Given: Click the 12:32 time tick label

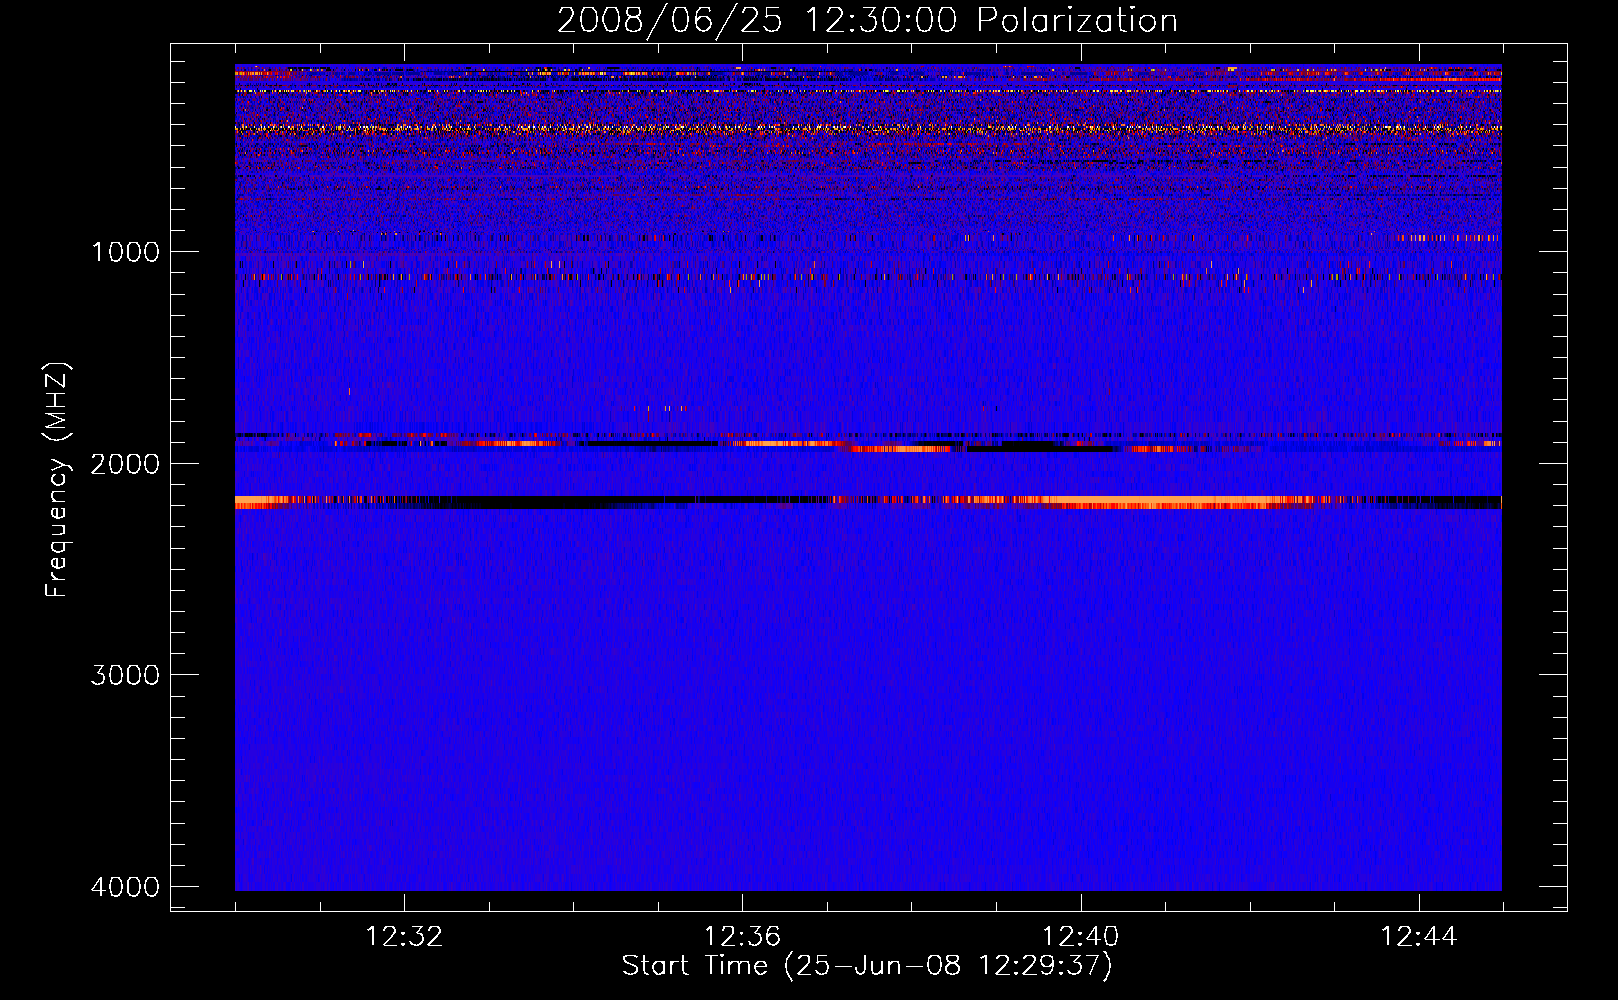Looking at the screenshot, I should click(x=404, y=937).
